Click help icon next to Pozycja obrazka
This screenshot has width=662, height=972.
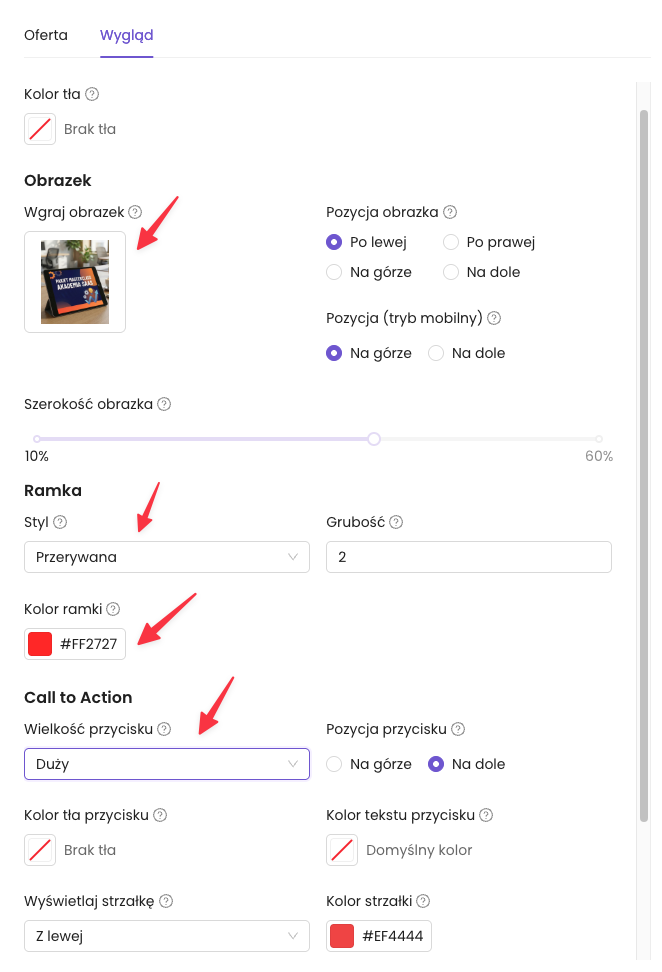pyautogui.click(x=450, y=212)
